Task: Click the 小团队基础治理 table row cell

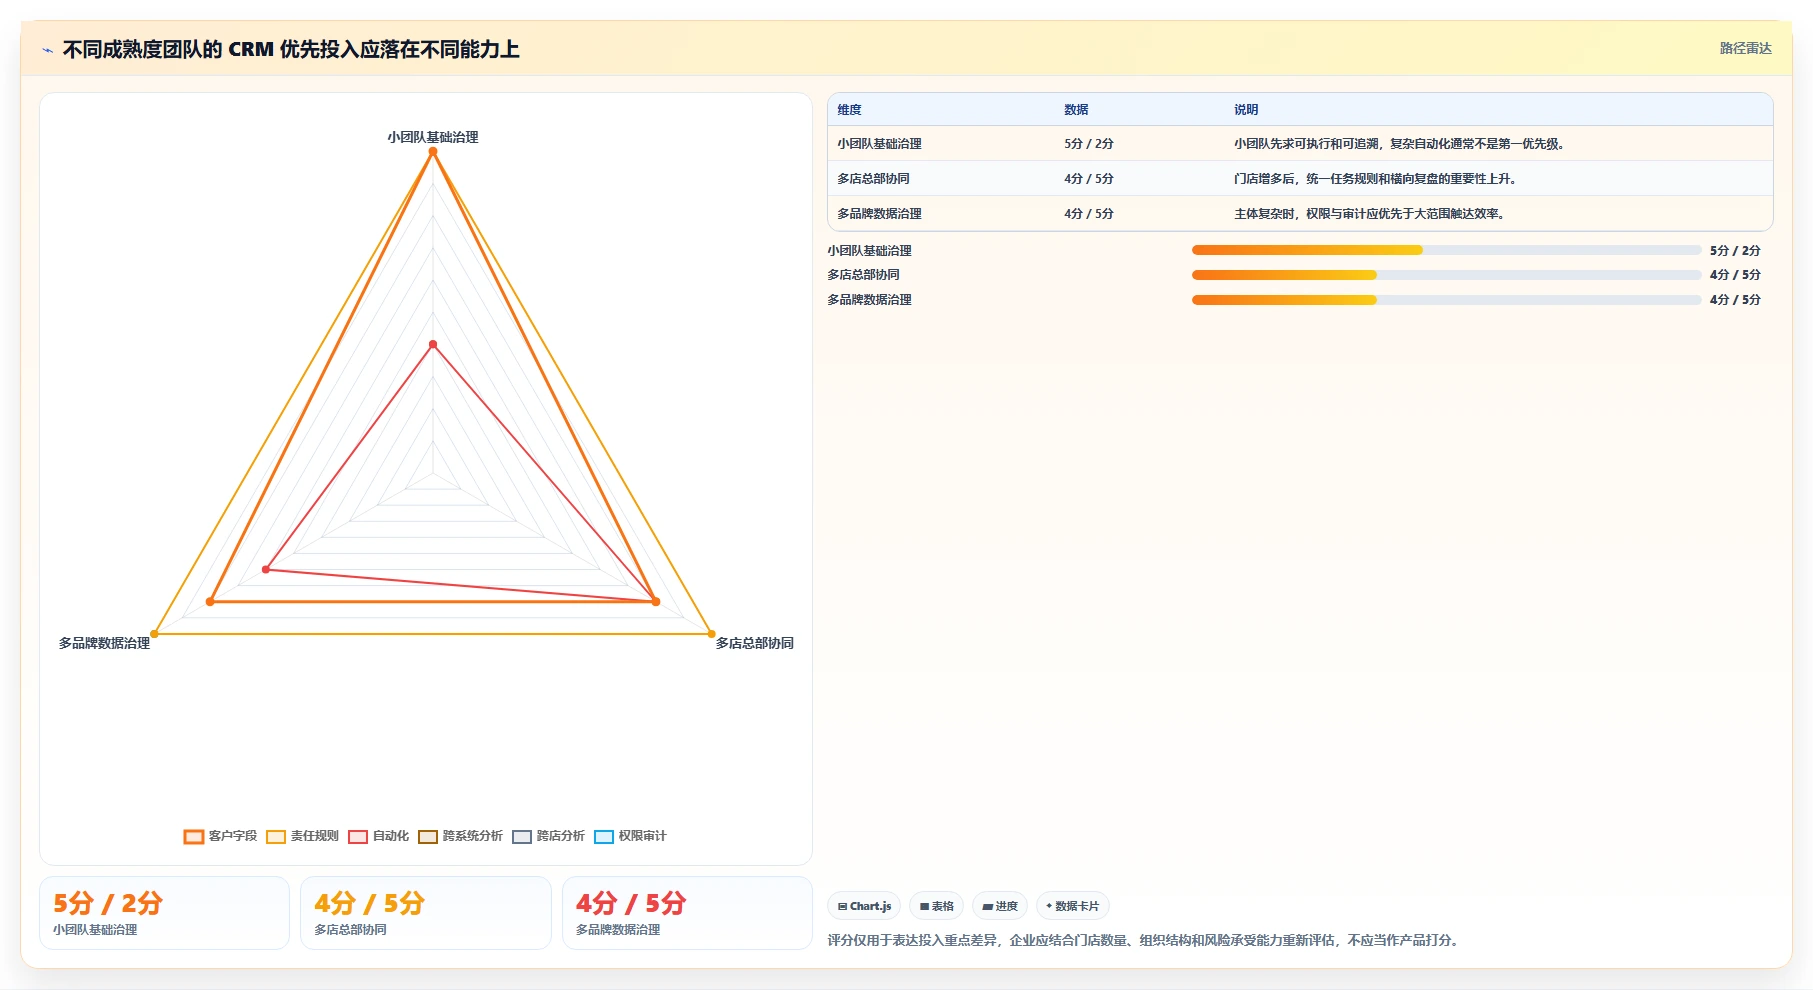Action: 879,144
